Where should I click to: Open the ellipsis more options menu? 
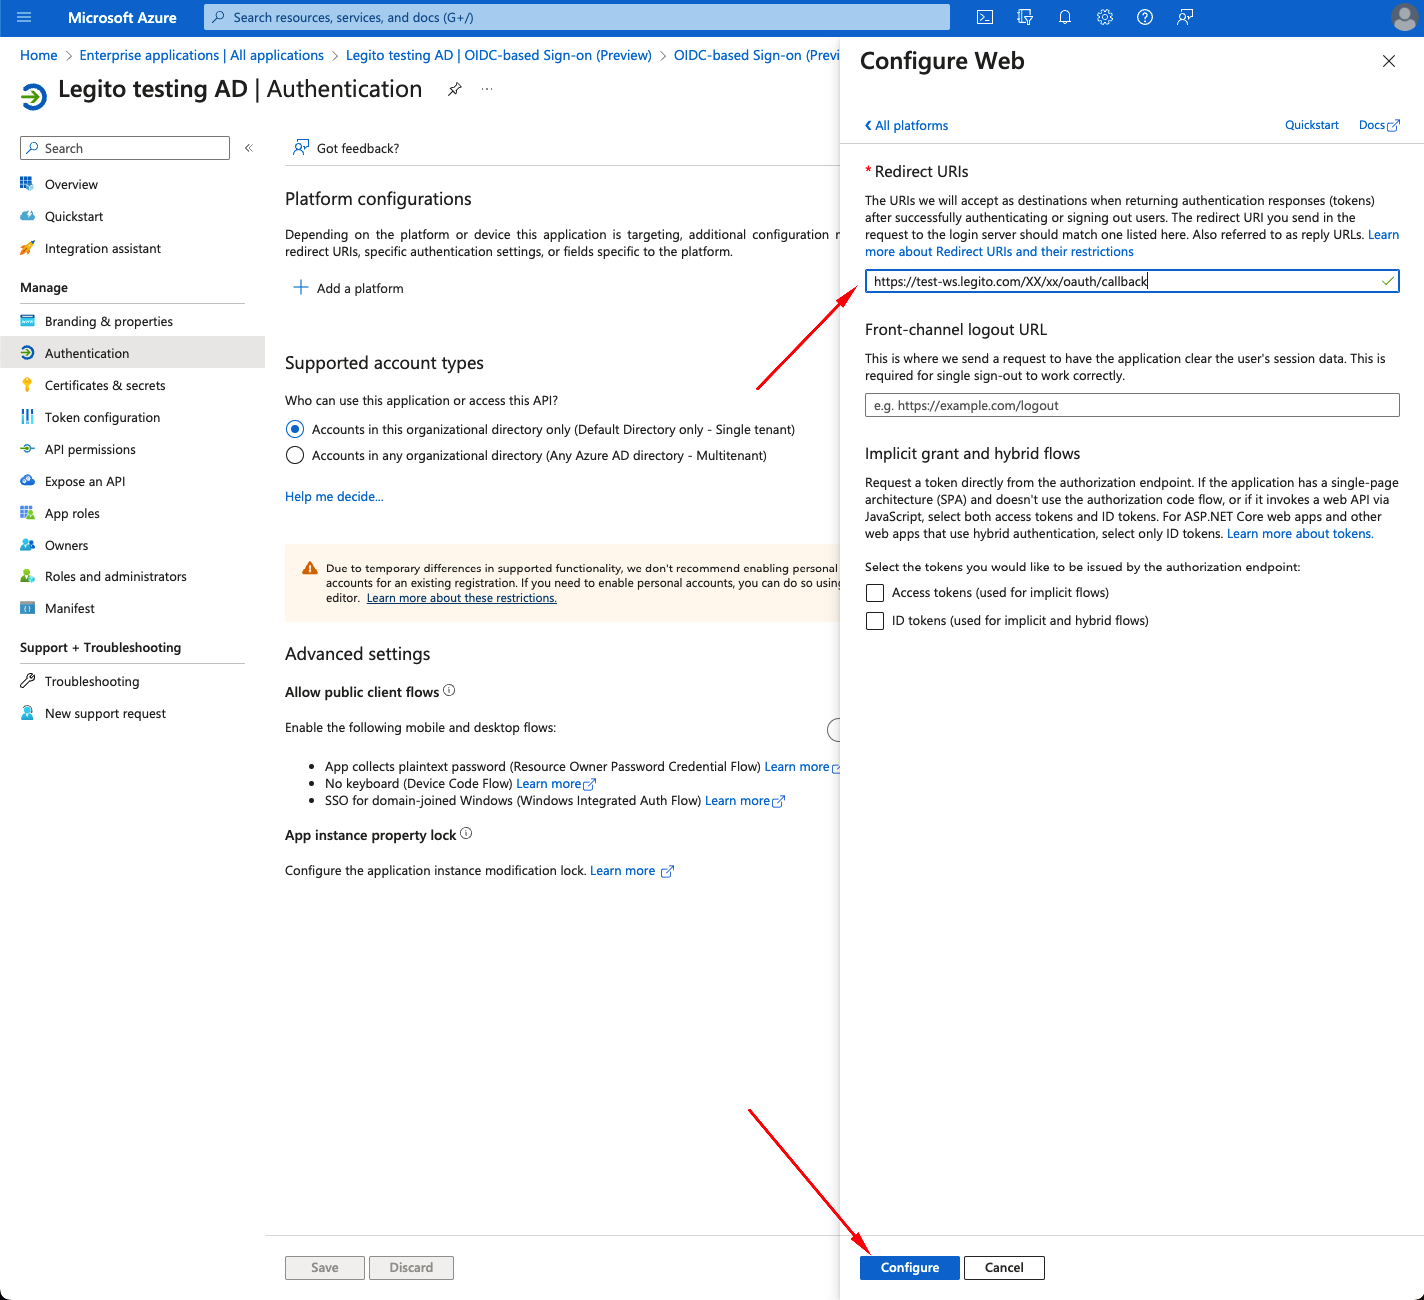487,89
